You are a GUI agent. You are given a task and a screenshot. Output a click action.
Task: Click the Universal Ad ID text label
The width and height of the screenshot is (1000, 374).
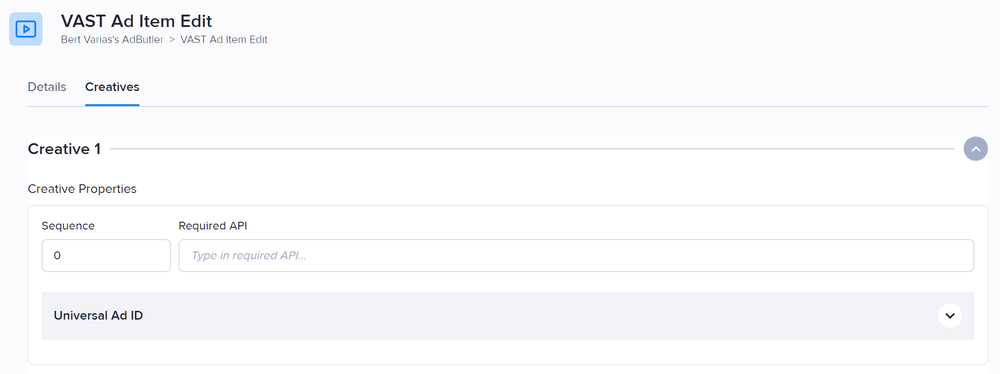point(98,315)
